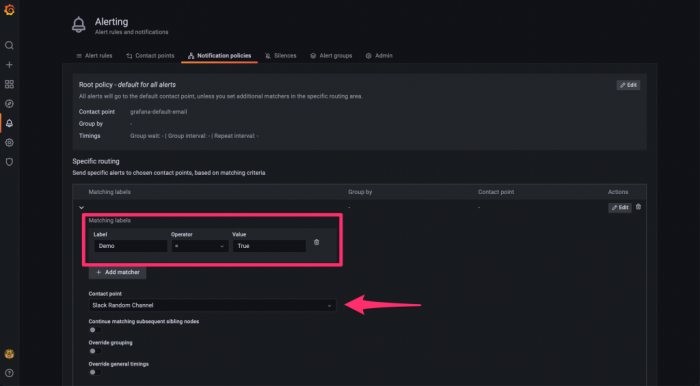
Task: Click the Alerting page title
Action: click(x=112, y=22)
